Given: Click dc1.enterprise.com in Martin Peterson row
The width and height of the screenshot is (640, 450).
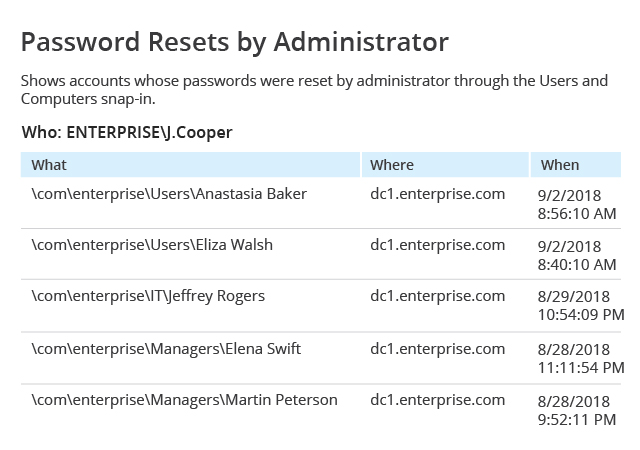Looking at the screenshot, I should [x=438, y=400].
